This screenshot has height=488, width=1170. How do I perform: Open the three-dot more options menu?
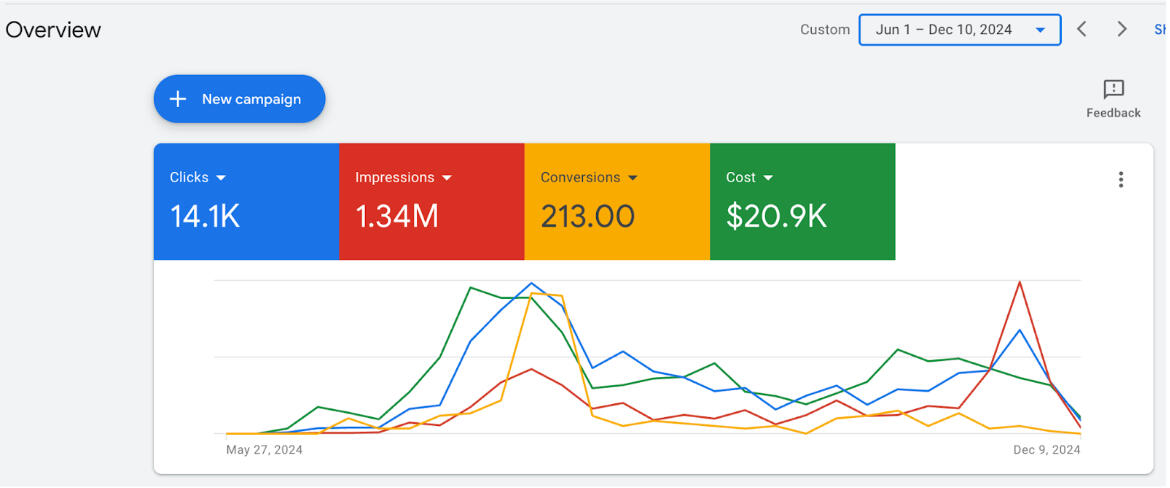[x=1121, y=180]
